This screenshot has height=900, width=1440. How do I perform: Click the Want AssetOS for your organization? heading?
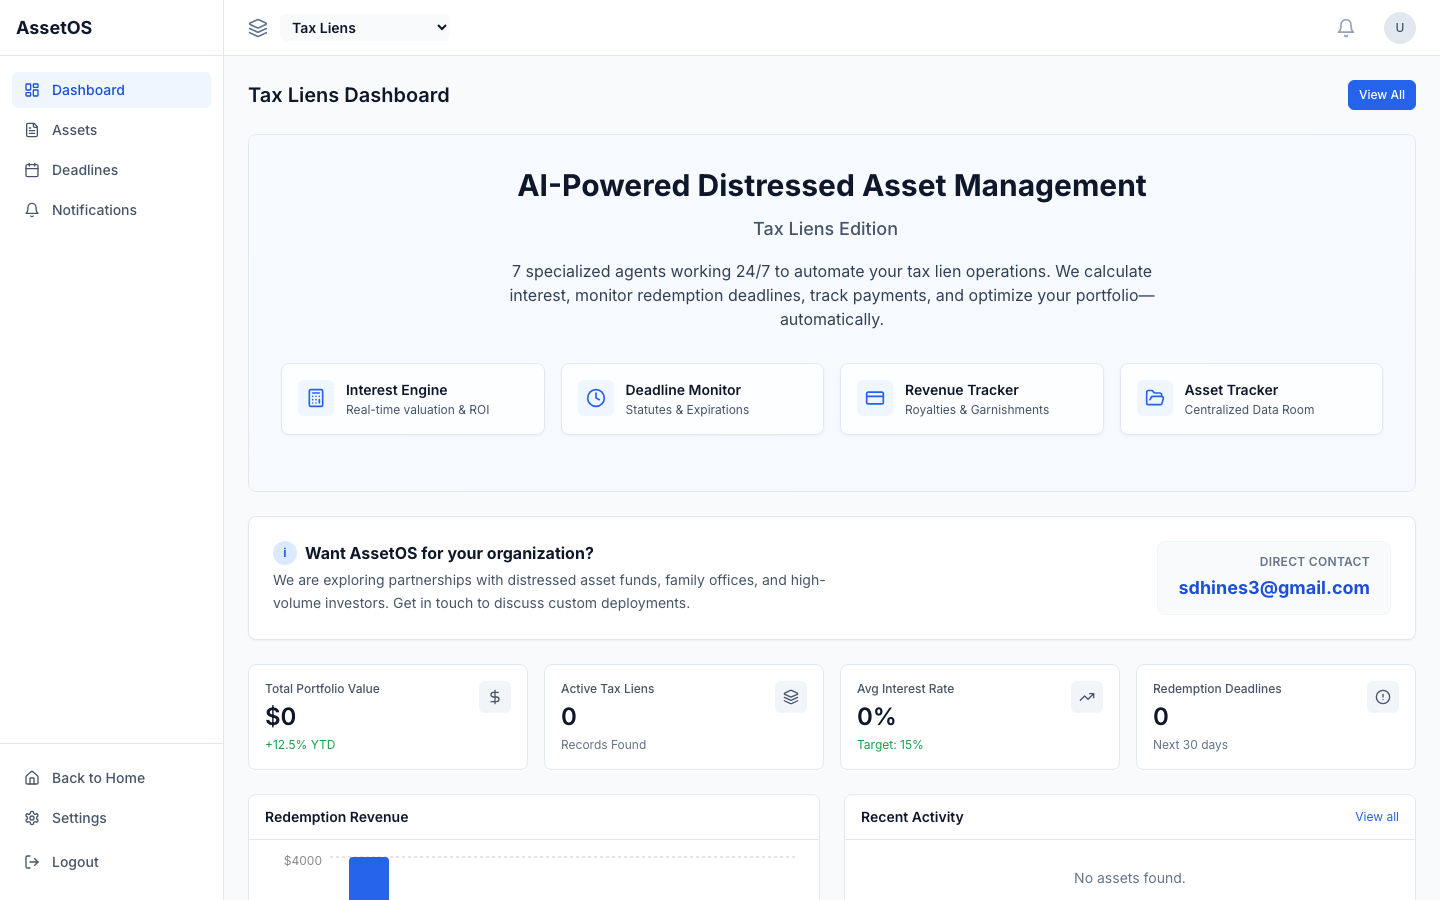(449, 553)
